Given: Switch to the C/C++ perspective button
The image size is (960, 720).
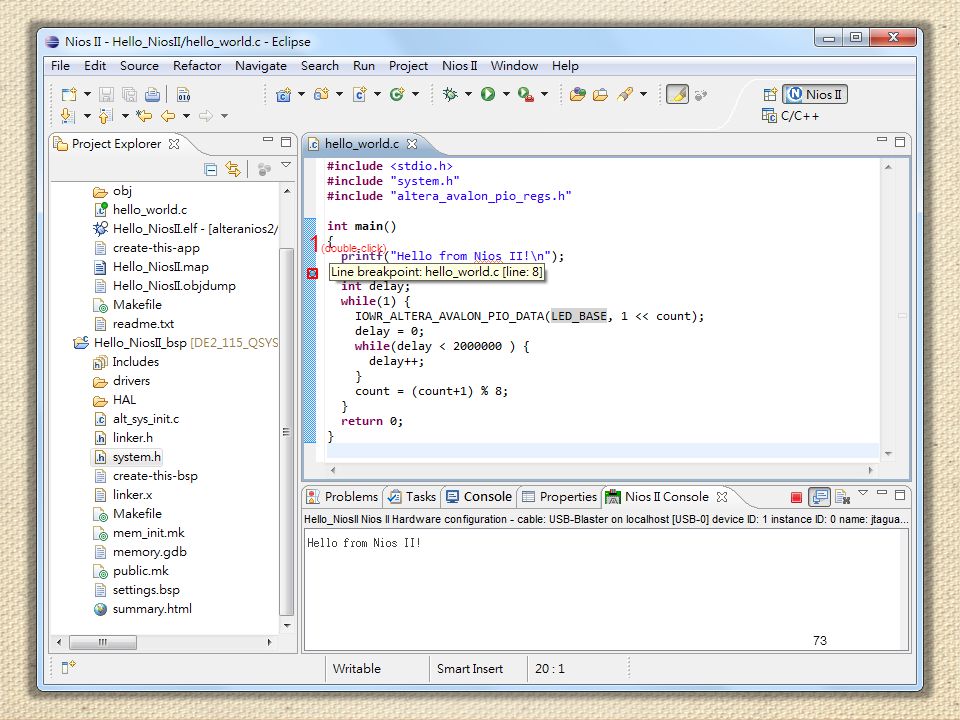Looking at the screenshot, I should click(790, 116).
